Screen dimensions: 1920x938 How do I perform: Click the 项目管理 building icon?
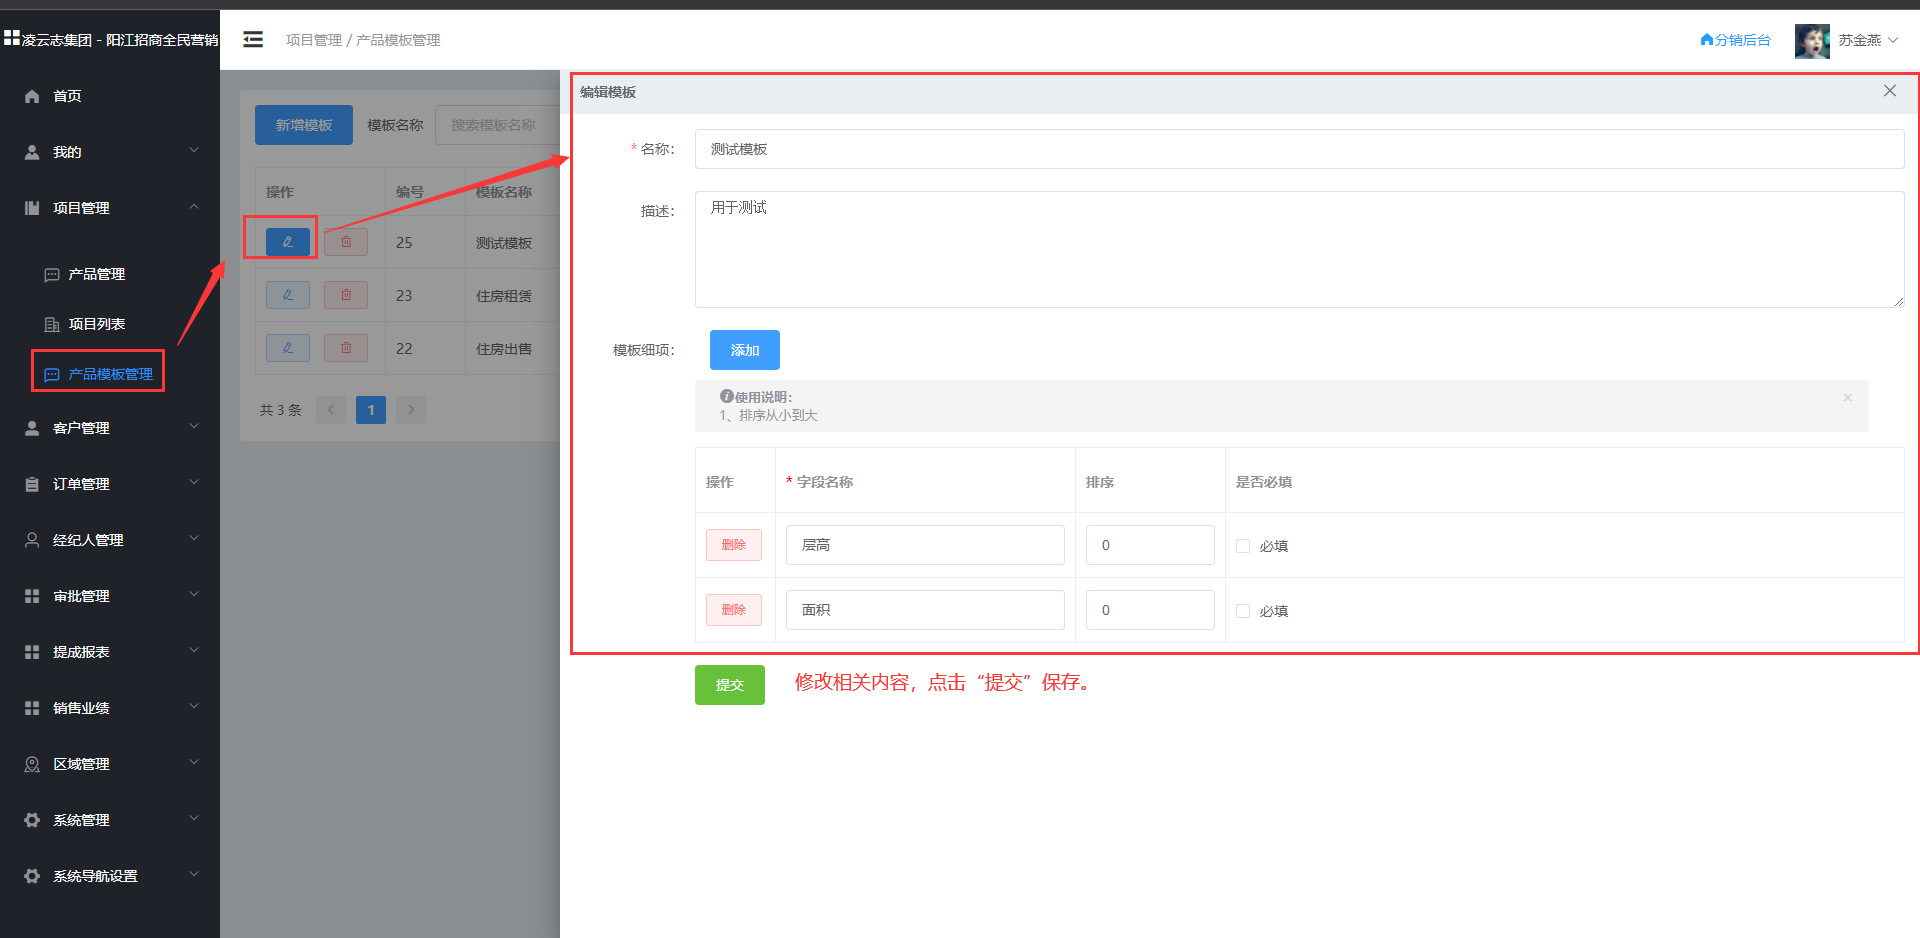click(32, 208)
